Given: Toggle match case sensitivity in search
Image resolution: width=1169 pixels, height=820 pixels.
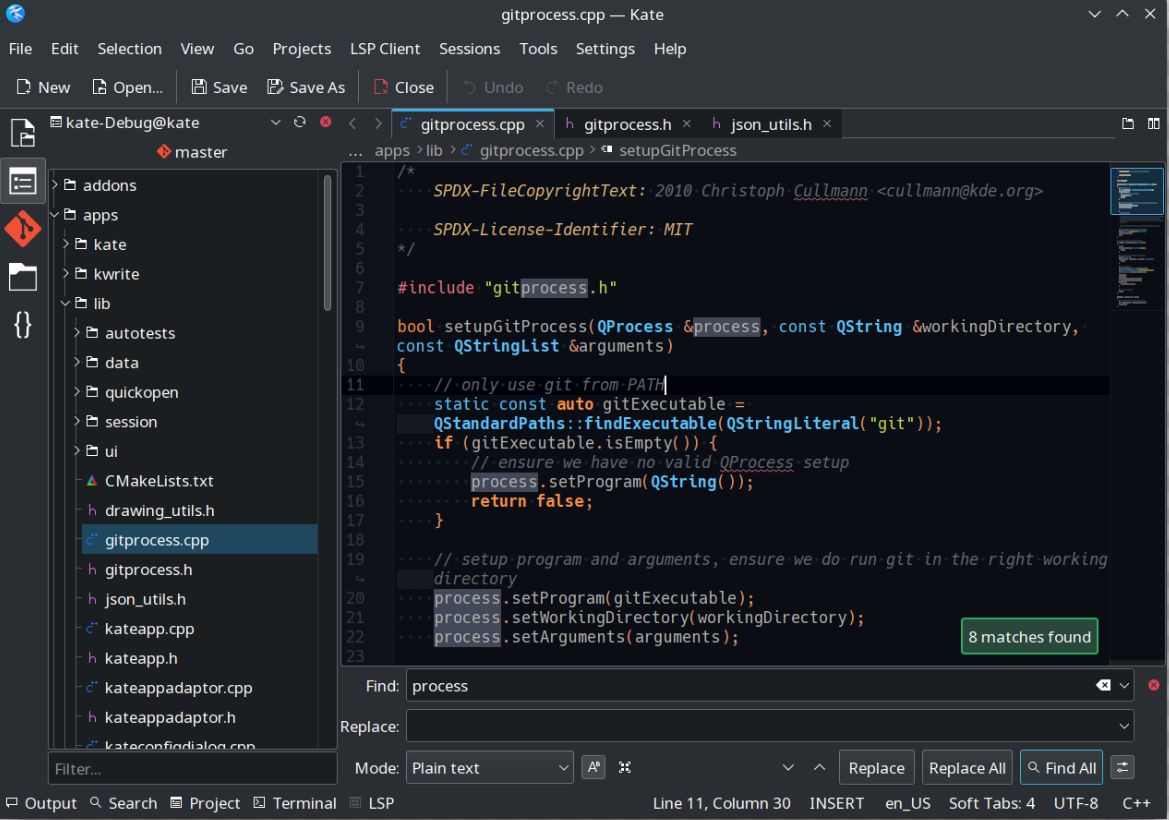Looking at the screenshot, I should [594, 768].
